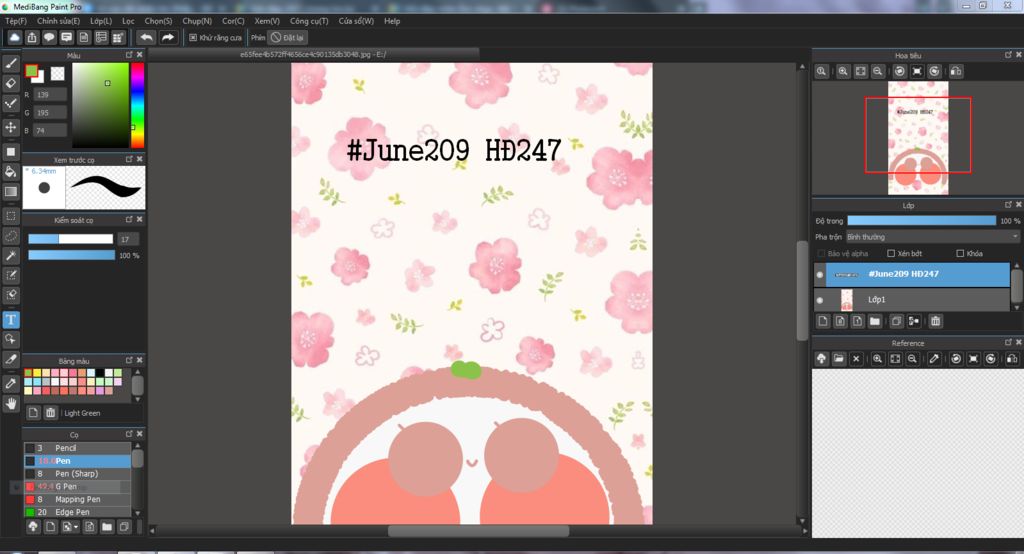Clear Reference image with X icon
1024x554 pixels.
click(856, 359)
